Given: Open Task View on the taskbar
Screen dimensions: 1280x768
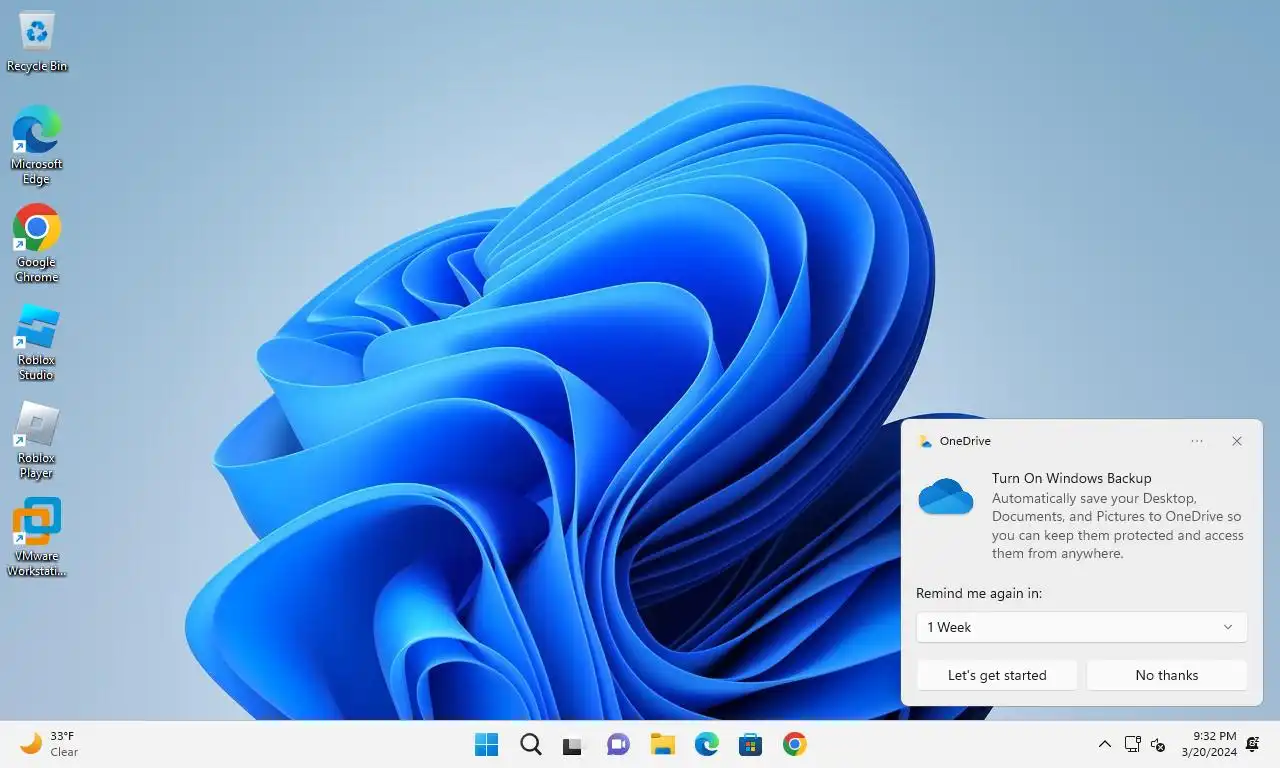Looking at the screenshot, I should (x=572, y=744).
